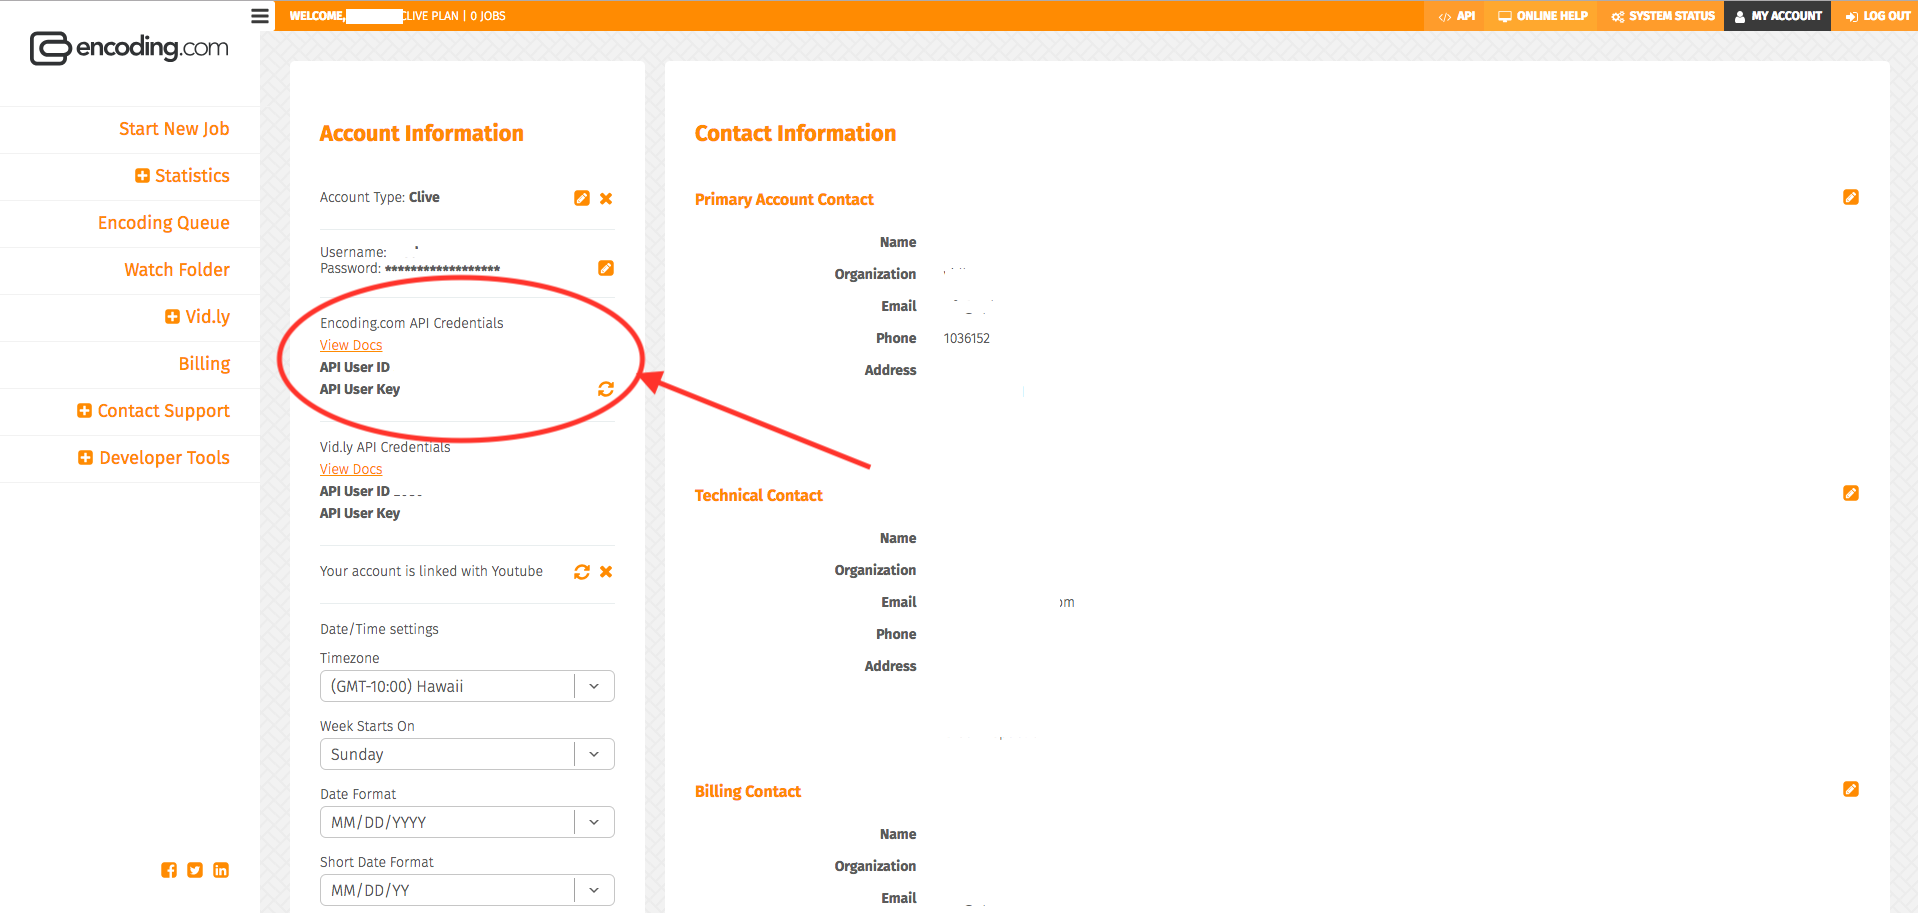Log Out from the top bar
The width and height of the screenshot is (1918, 913).
click(1877, 16)
